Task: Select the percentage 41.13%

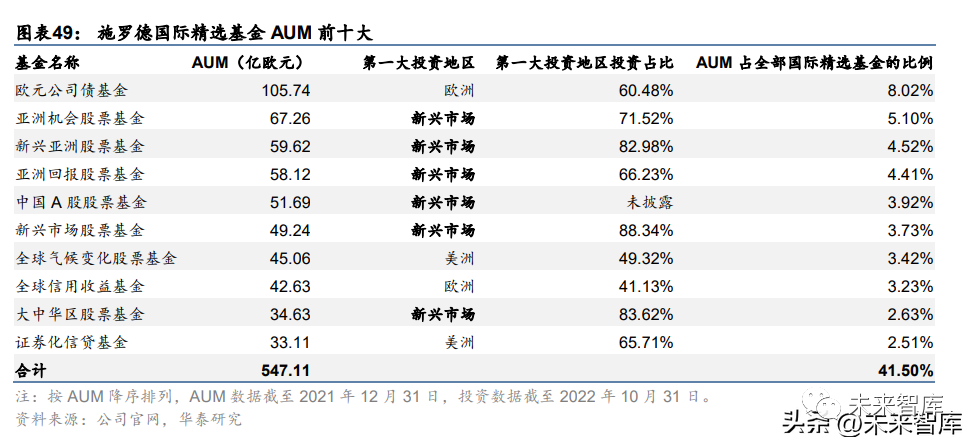Action: pyautogui.click(x=646, y=287)
